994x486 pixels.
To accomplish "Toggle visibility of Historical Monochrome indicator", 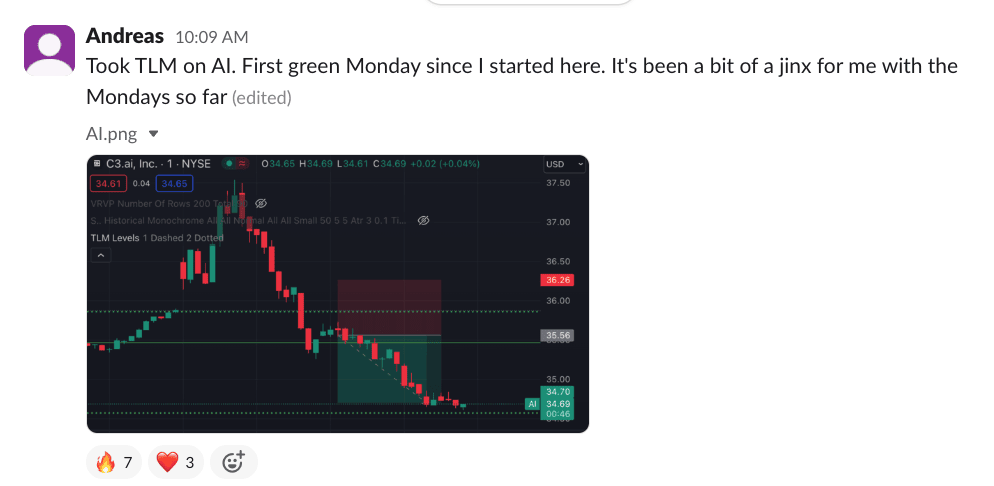I will tap(423, 220).
